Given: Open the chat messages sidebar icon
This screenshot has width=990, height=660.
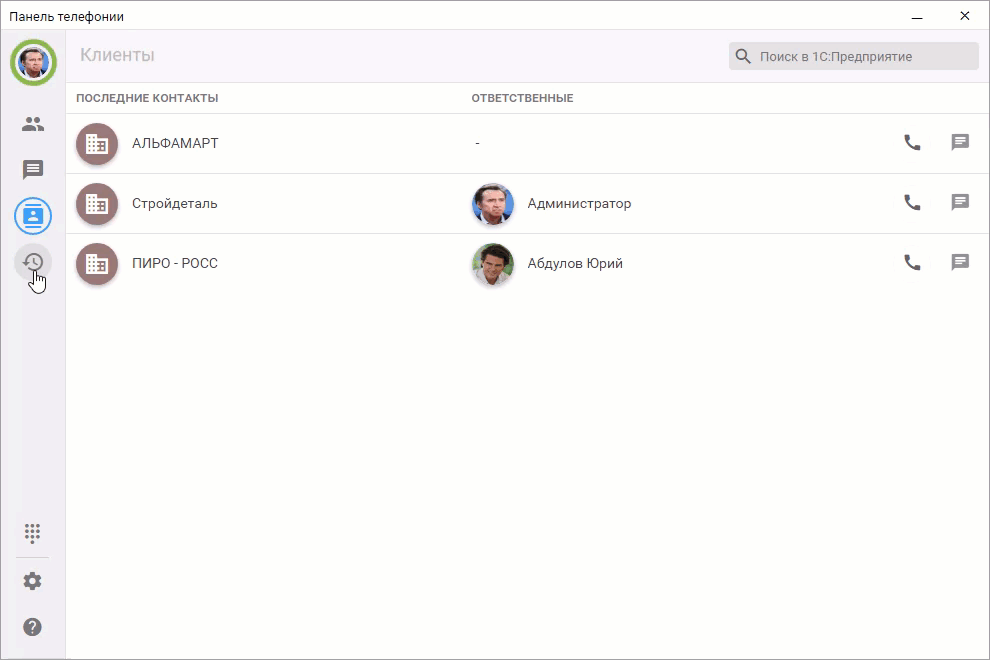Looking at the screenshot, I should tap(33, 170).
